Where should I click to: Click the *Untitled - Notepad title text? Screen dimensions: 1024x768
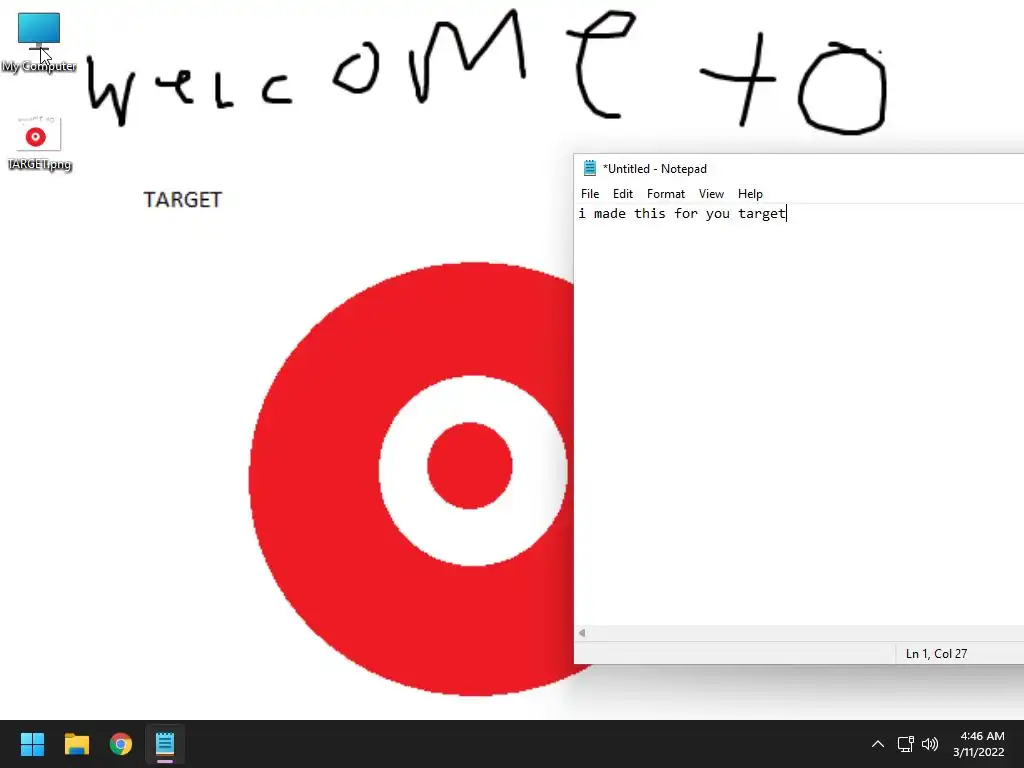point(654,169)
